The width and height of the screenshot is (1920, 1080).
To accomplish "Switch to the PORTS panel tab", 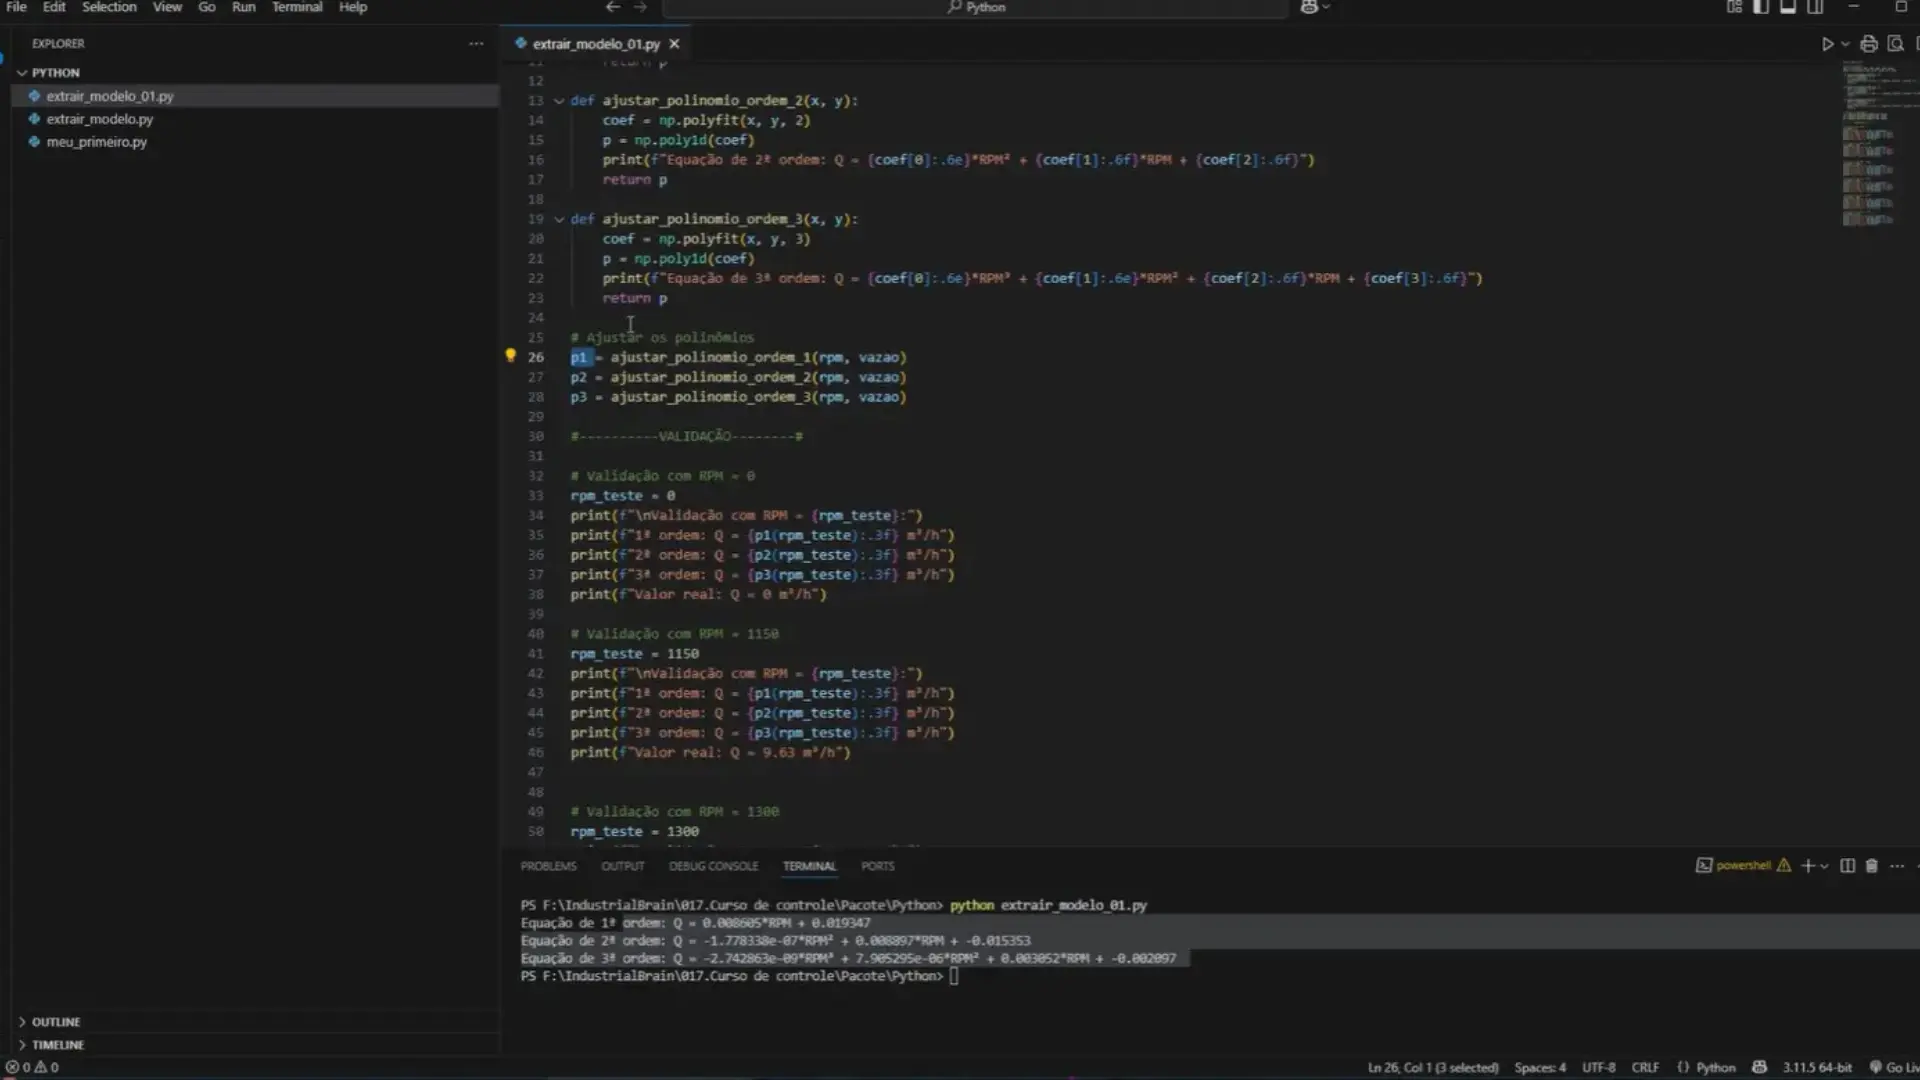I will tap(877, 866).
